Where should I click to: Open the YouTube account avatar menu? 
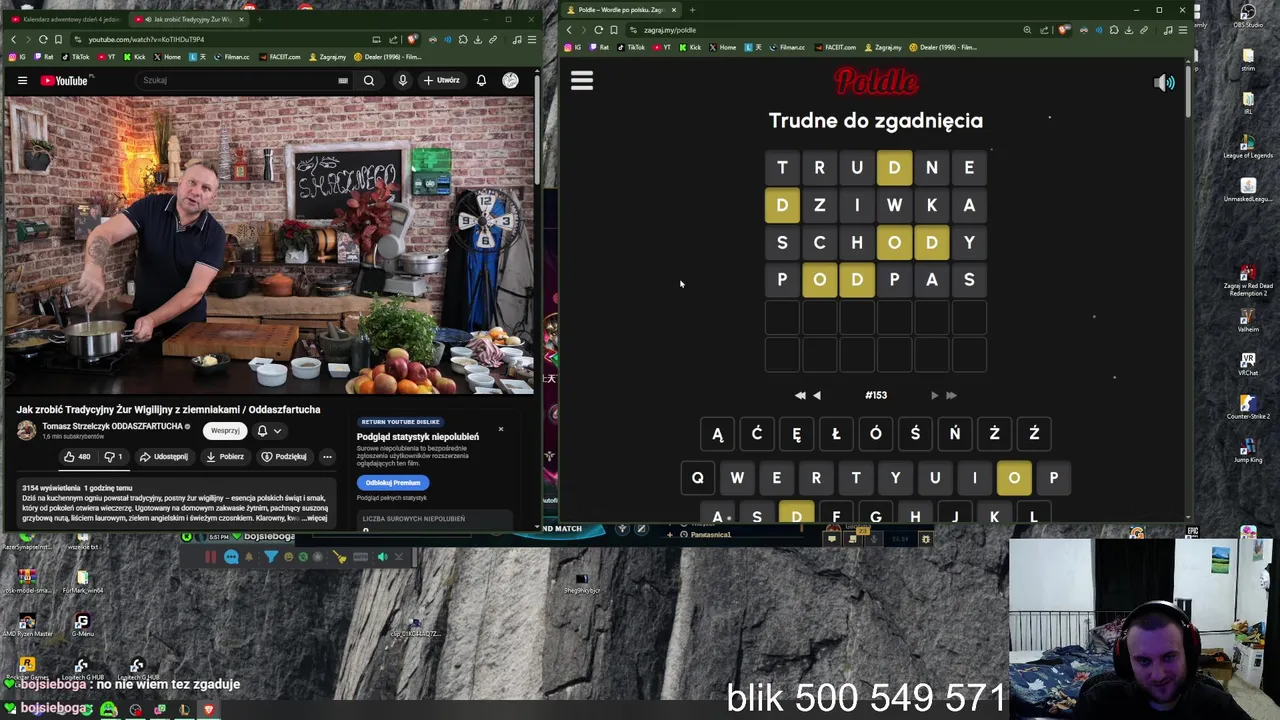[510, 81]
